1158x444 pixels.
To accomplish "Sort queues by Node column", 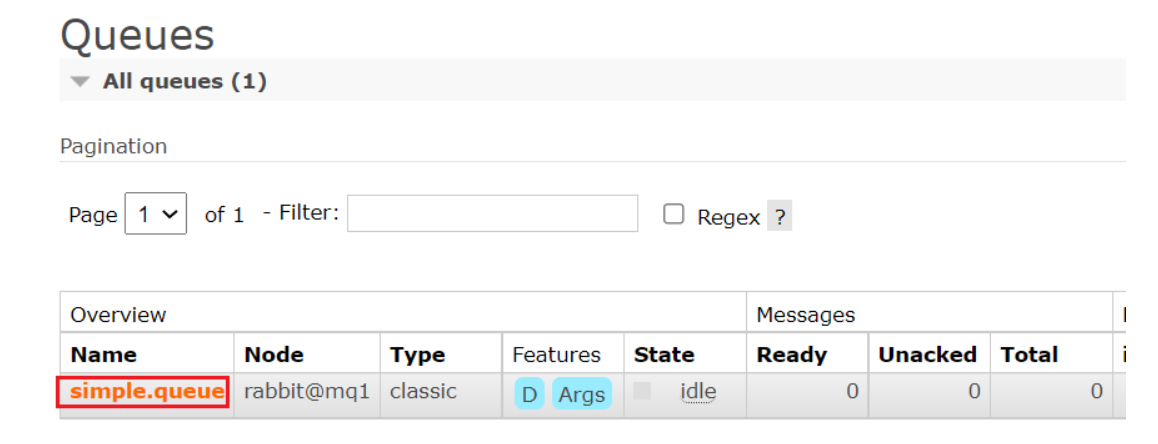I will pos(274,355).
